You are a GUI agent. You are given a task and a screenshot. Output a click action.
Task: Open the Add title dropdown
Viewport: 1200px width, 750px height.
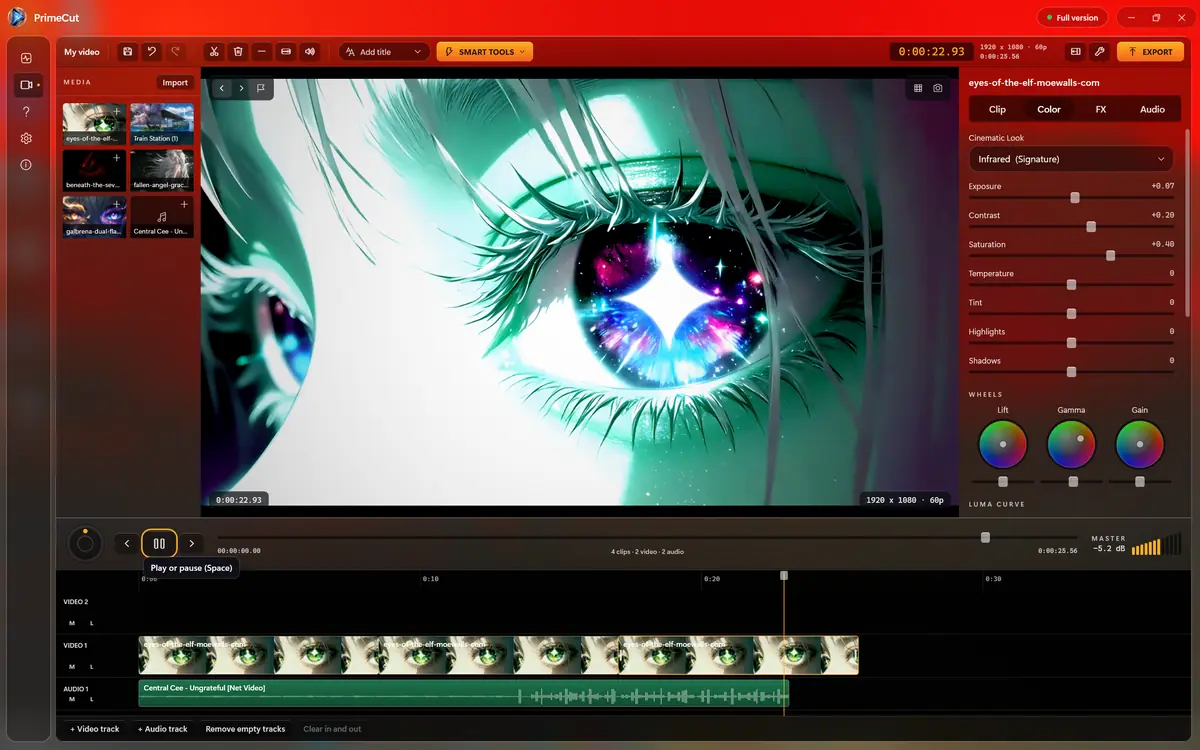pyautogui.click(x=385, y=52)
